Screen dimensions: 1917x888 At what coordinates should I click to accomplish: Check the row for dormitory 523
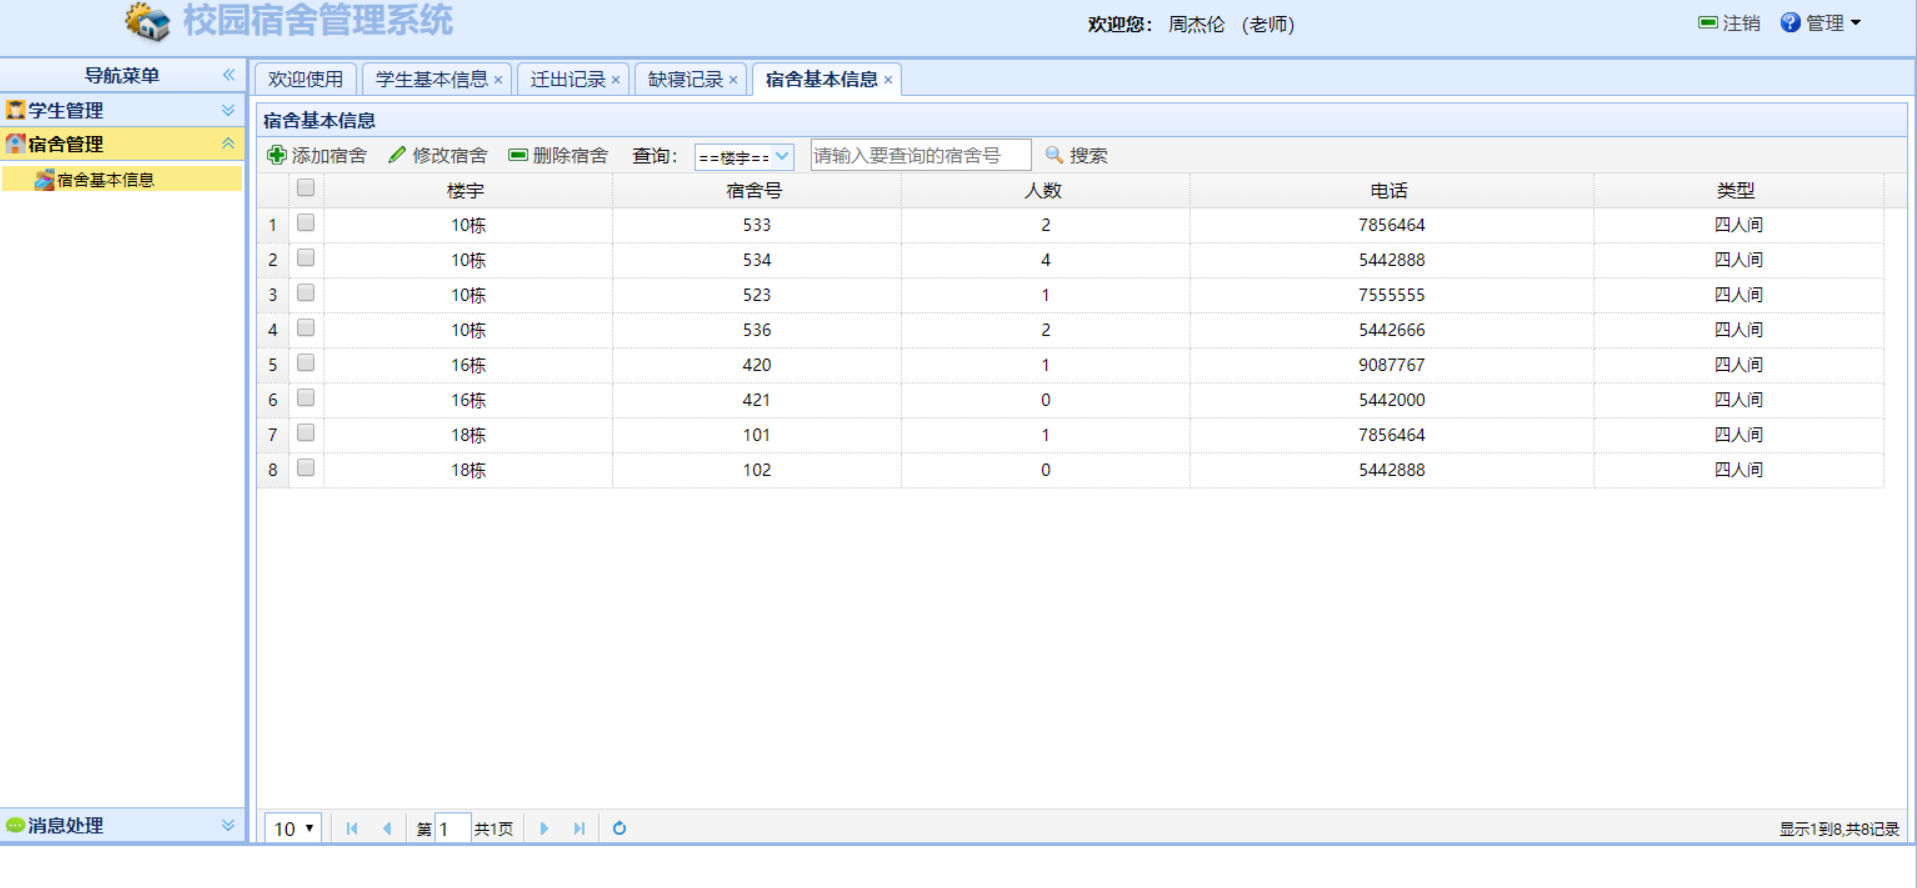(306, 293)
